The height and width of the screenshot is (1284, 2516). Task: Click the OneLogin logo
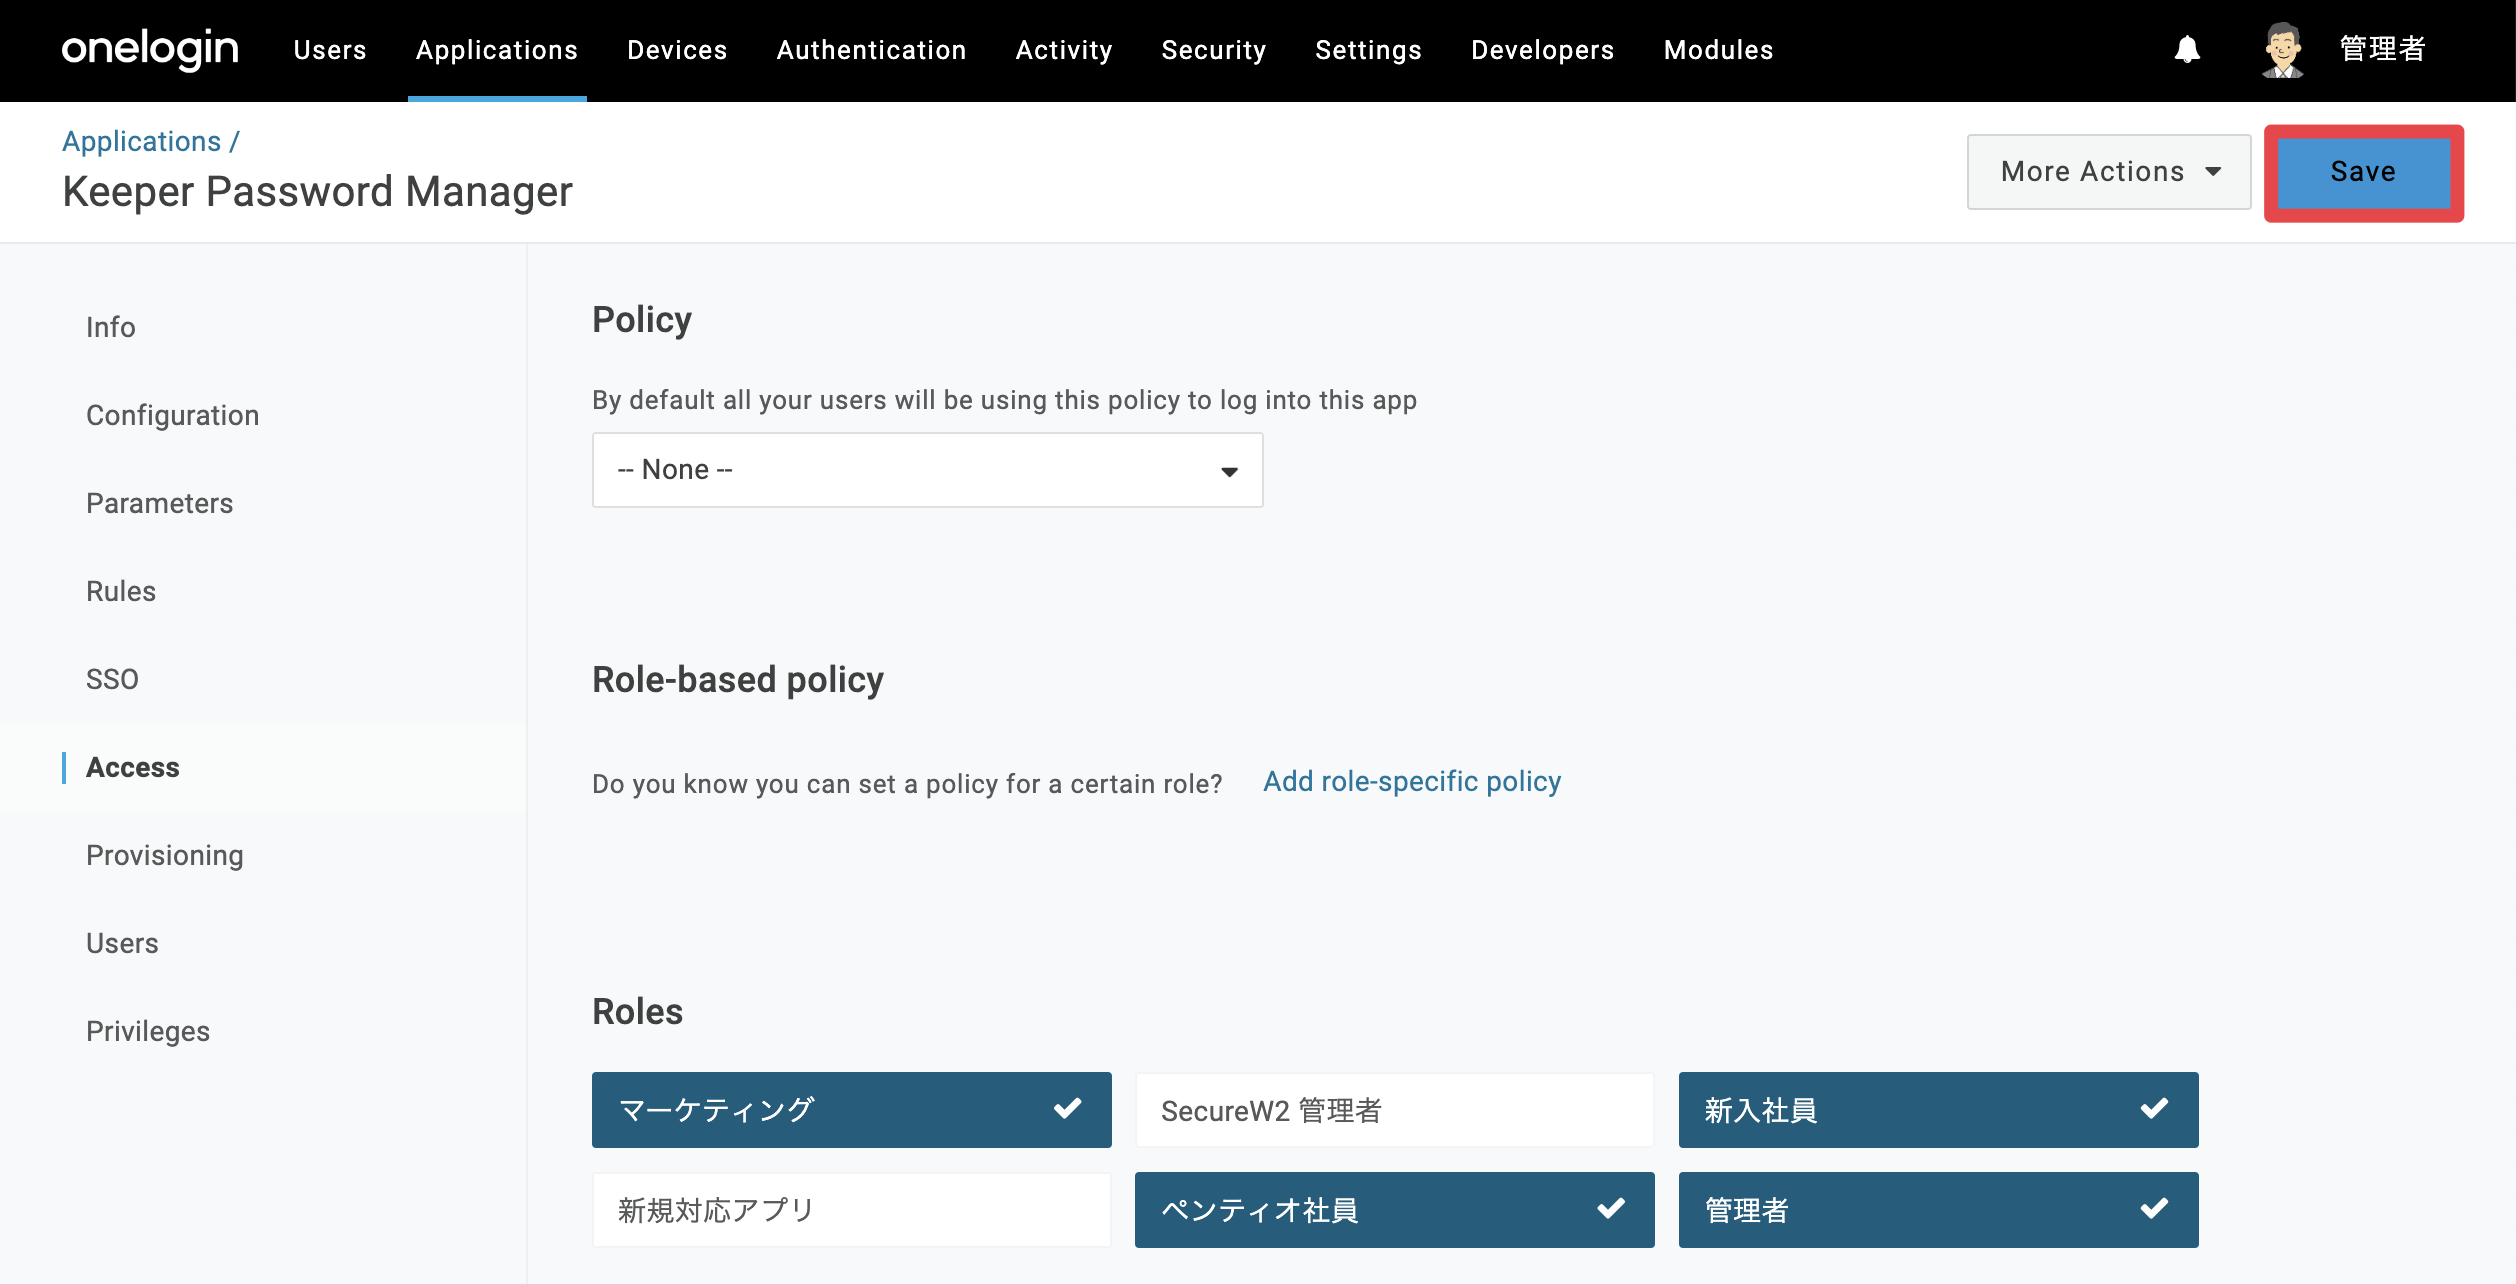[x=150, y=49]
